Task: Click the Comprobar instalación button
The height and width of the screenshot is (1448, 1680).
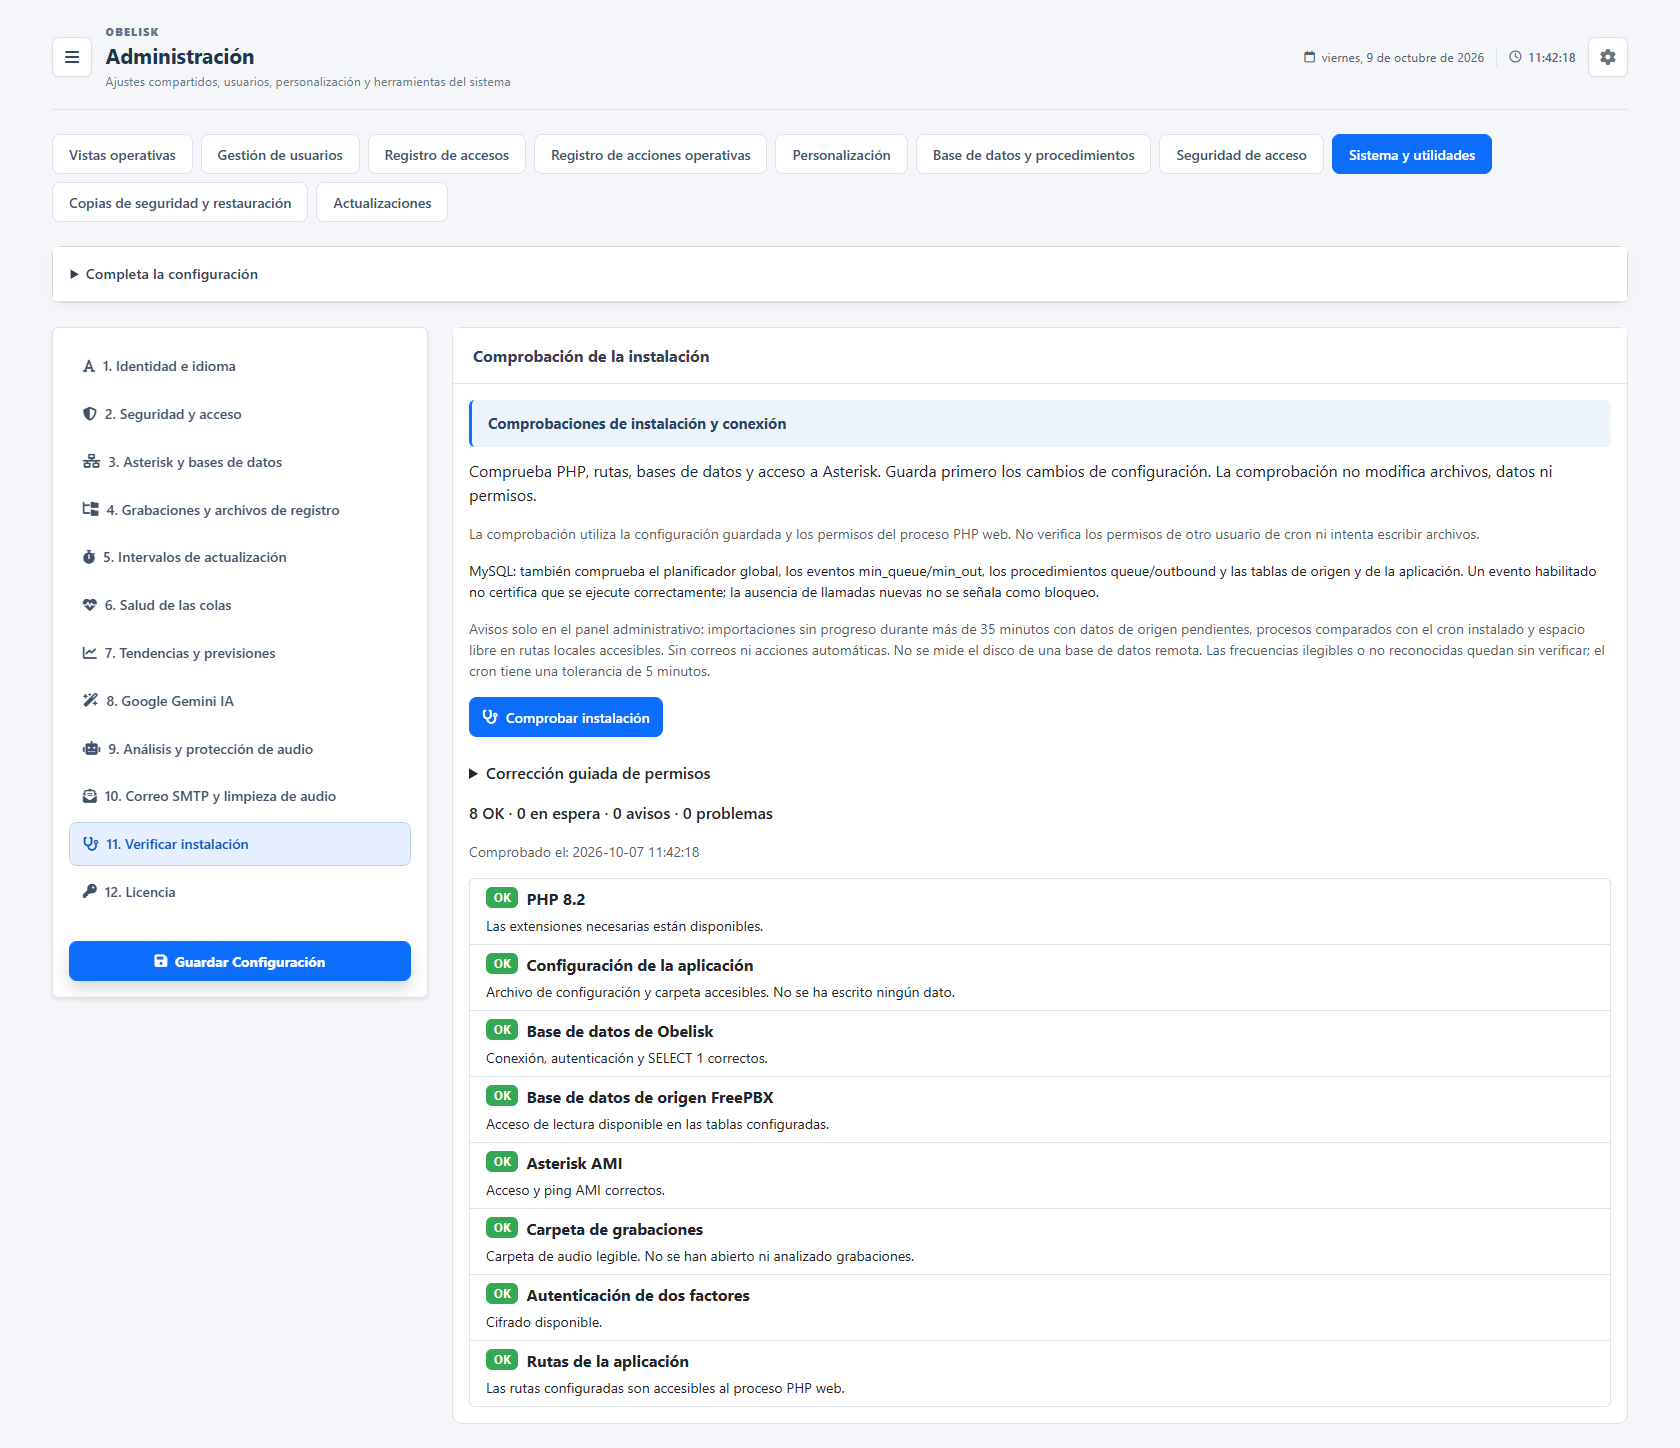Action: click(x=566, y=717)
